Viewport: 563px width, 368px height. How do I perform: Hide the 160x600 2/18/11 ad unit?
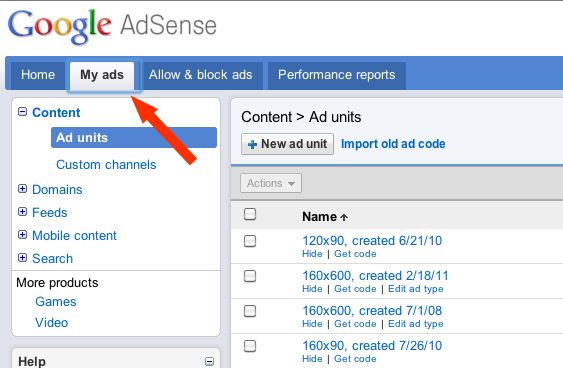tap(312, 289)
